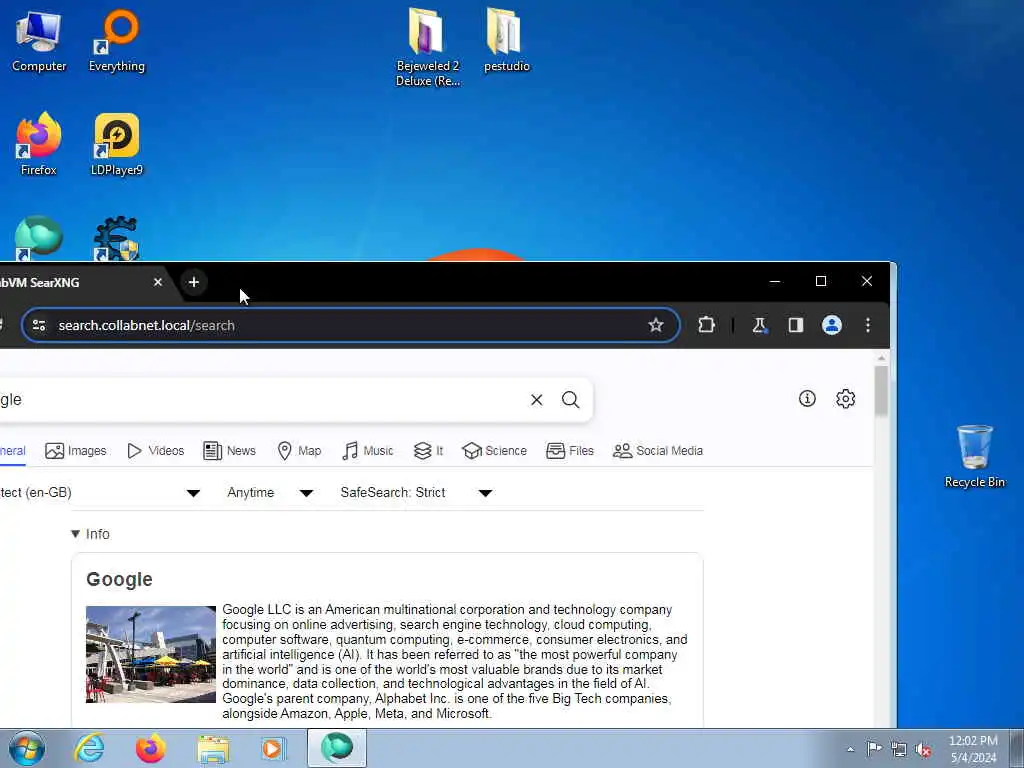Open the SearXNG about info icon
The width and height of the screenshot is (1024, 768).
coord(807,398)
